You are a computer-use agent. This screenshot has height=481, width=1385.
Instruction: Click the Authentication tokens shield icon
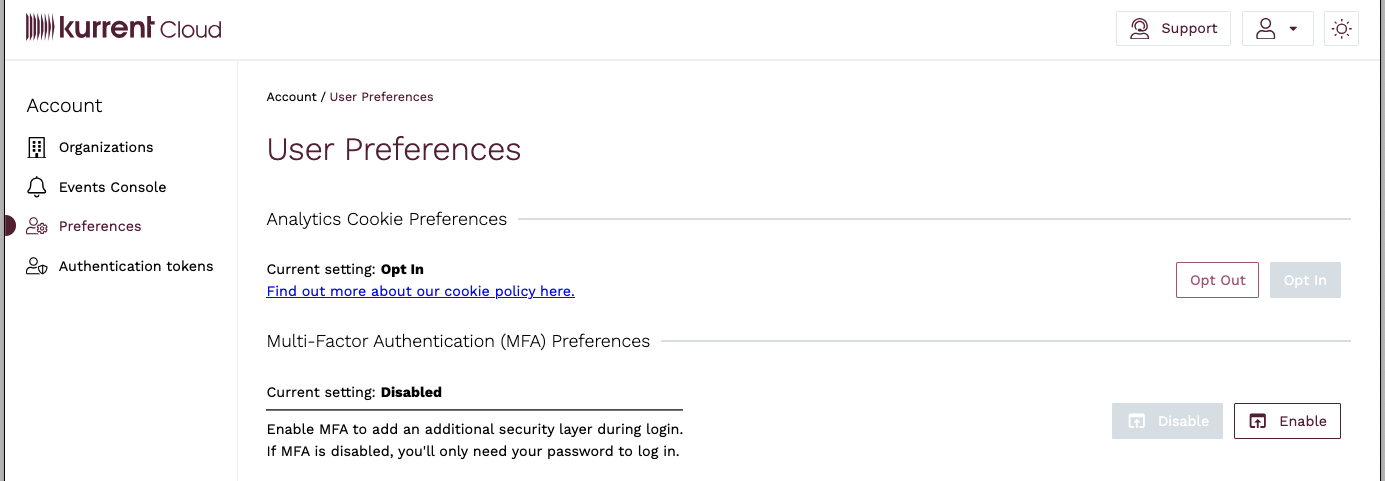[x=37, y=267]
